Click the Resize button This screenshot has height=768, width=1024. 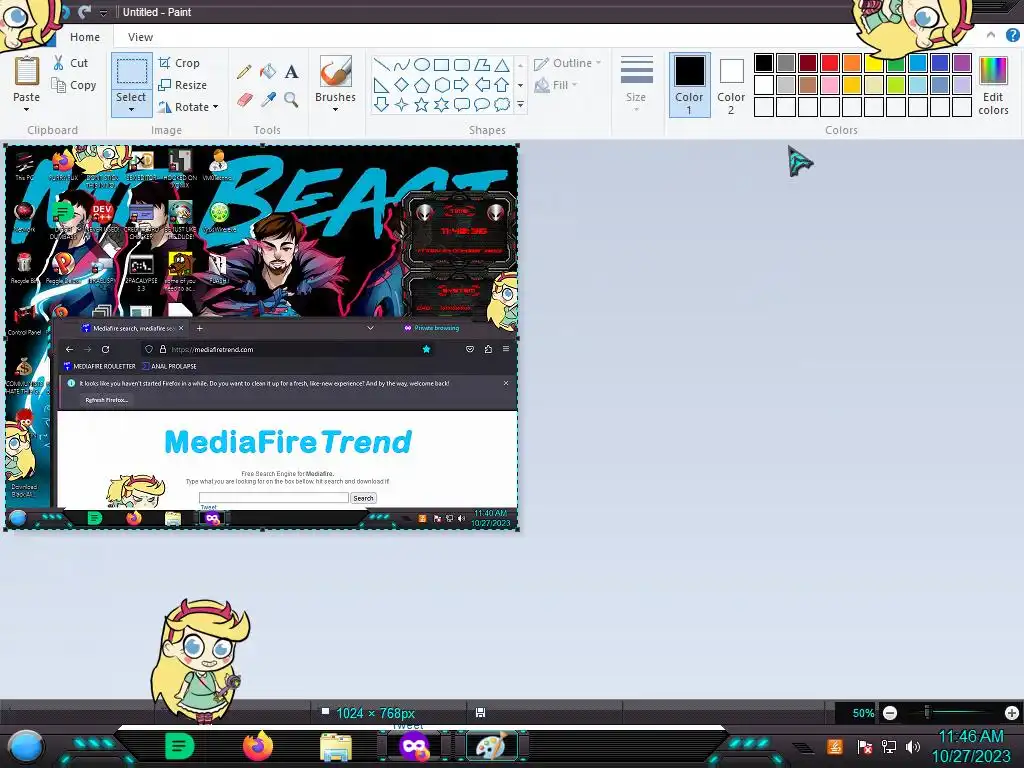click(182, 86)
